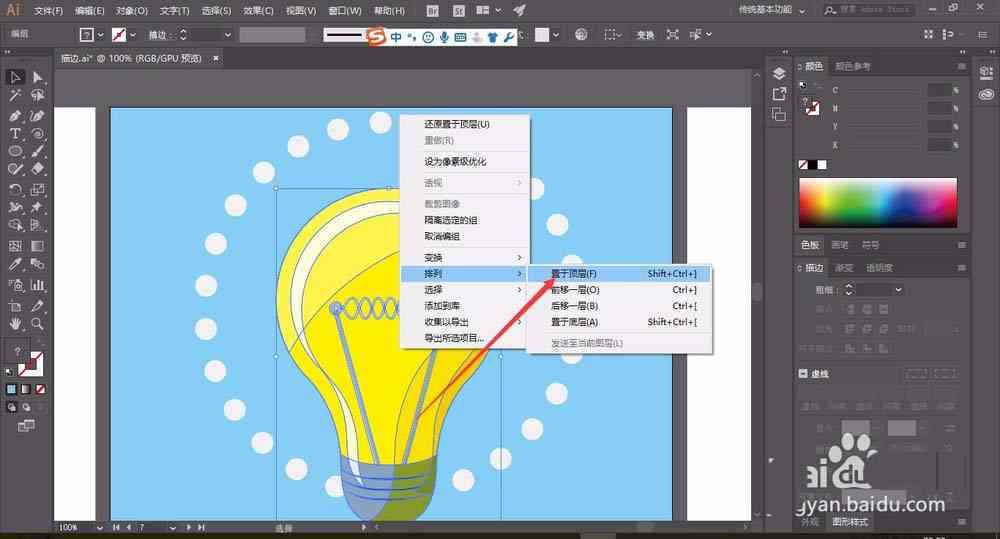Select the Eraser tool
The height and width of the screenshot is (539, 1000).
tap(38, 169)
